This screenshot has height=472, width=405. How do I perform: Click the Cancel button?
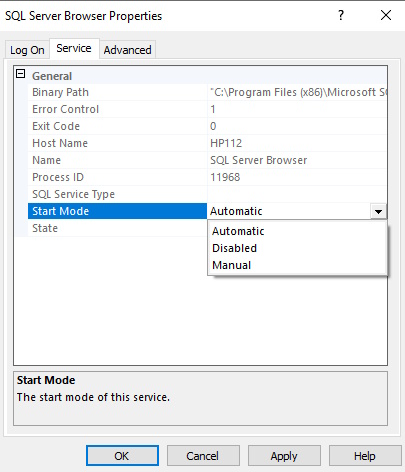point(203,455)
